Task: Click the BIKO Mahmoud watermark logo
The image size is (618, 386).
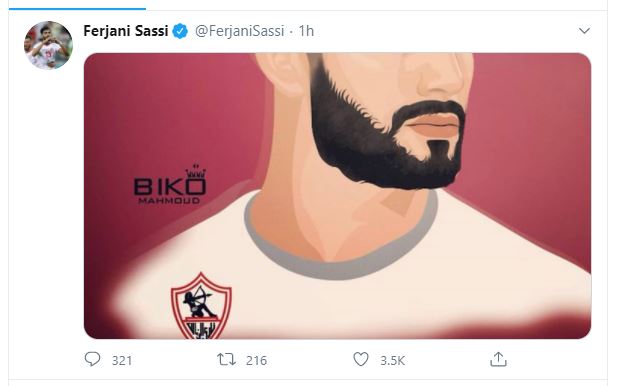Action: (x=170, y=185)
